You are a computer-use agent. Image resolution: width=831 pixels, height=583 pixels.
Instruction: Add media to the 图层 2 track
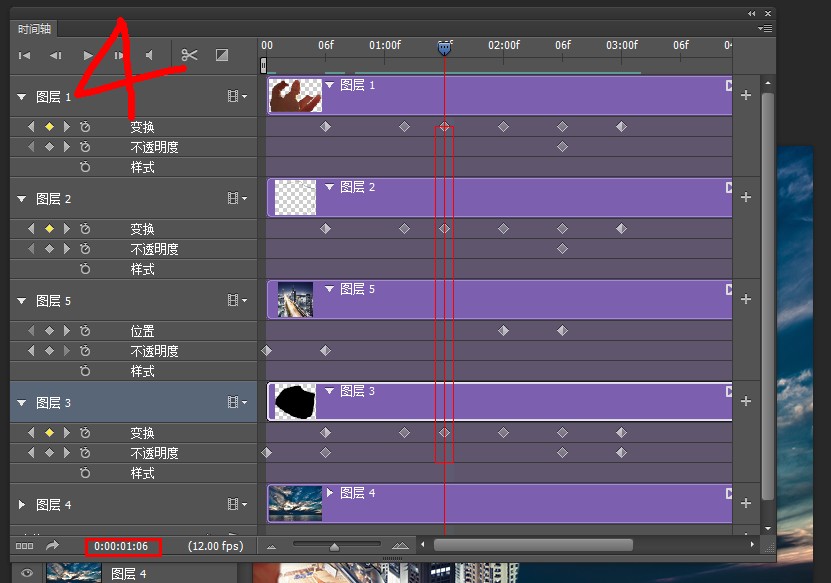(746, 197)
